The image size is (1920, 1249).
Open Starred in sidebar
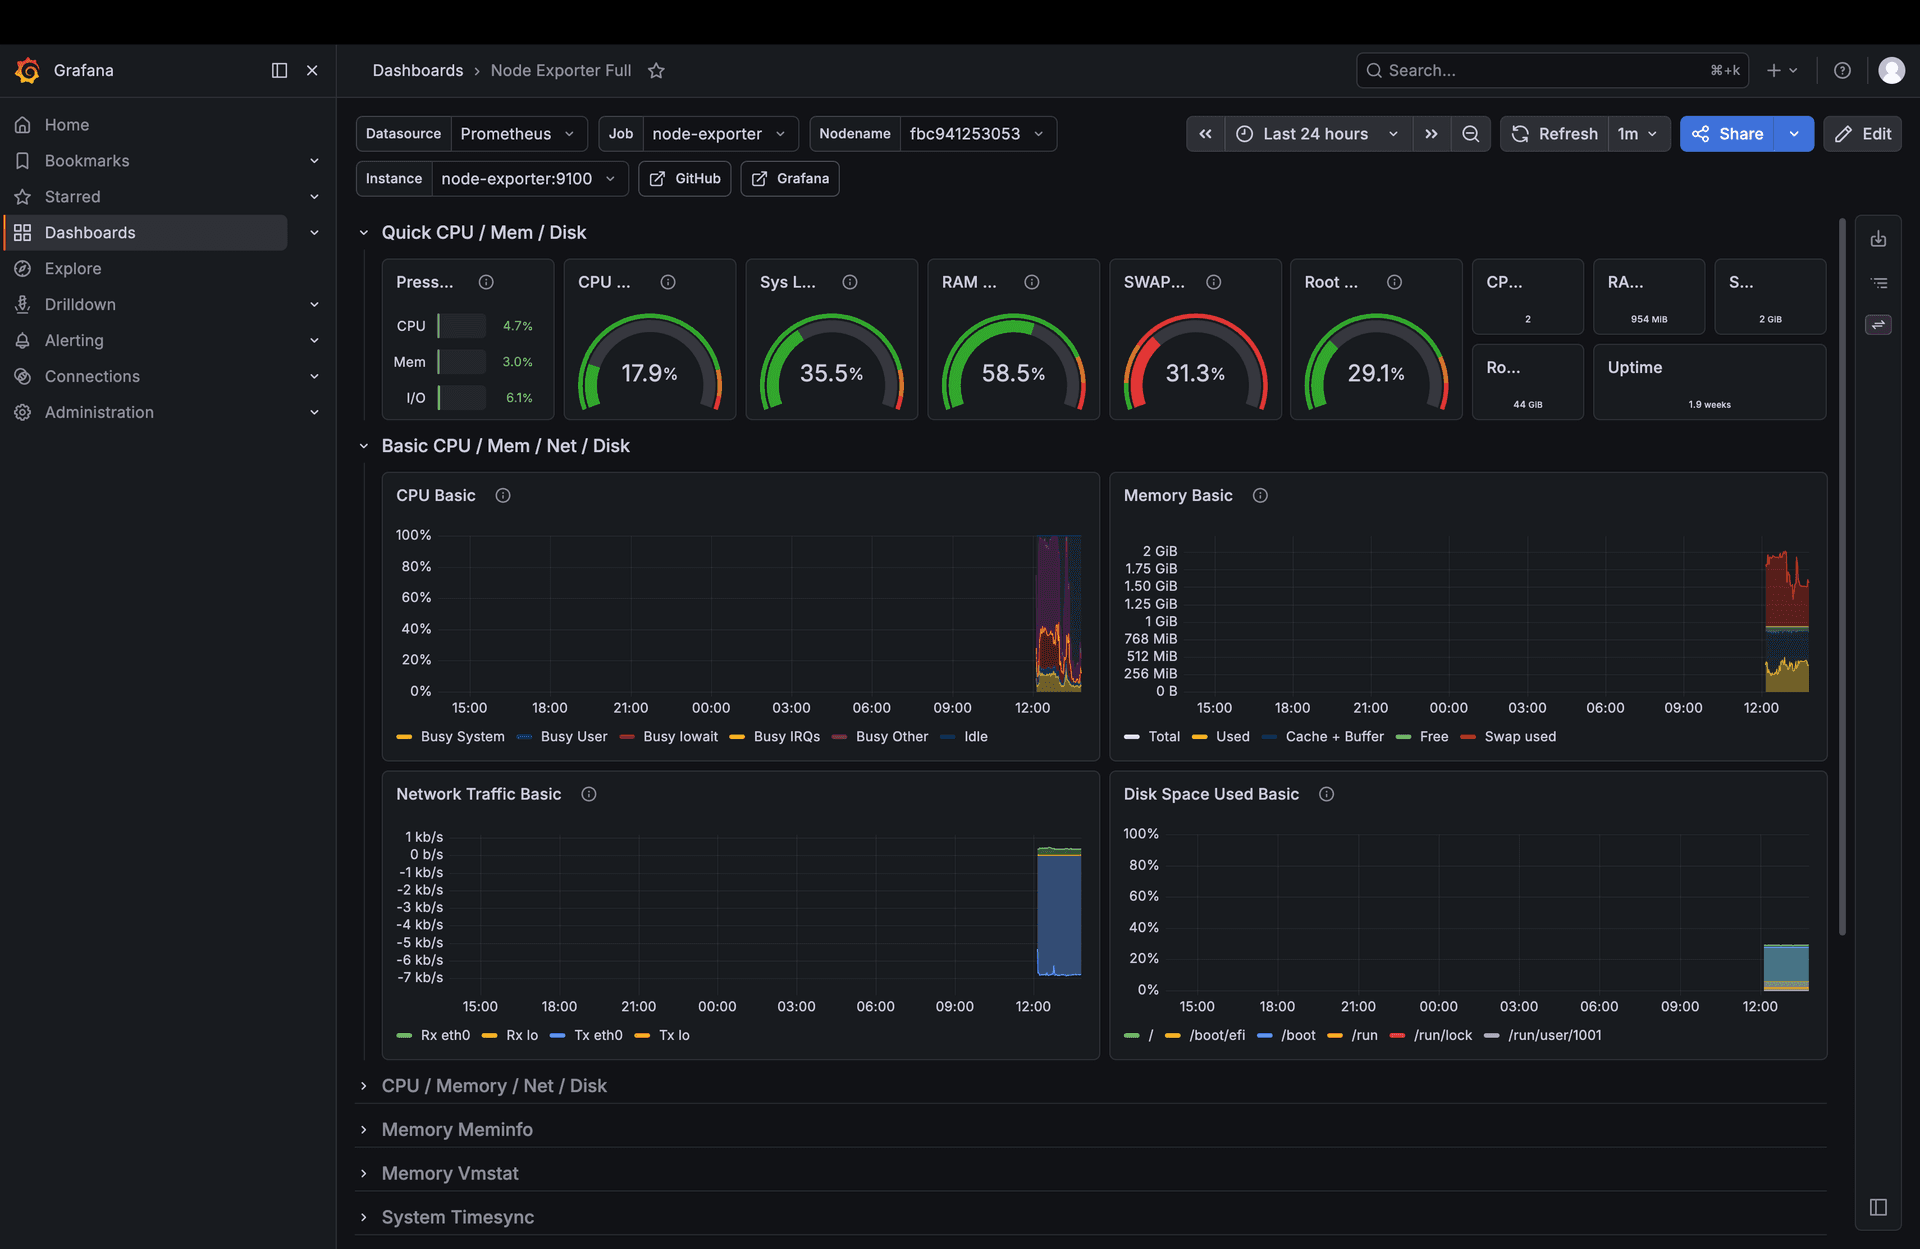coord(72,197)
